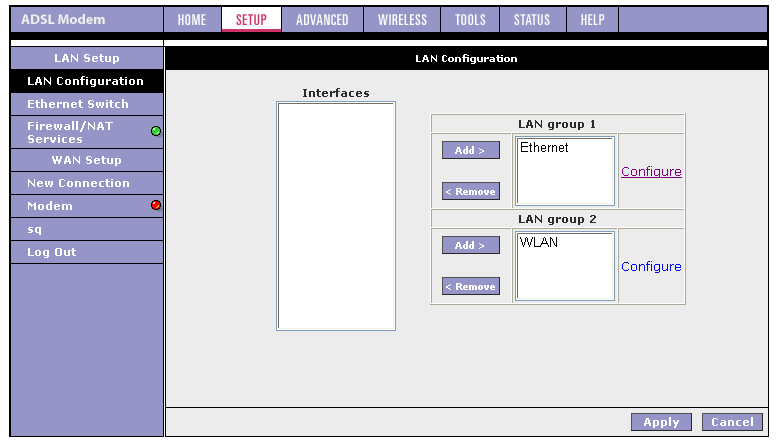Screen dimensions: 776x448
Task: Open Firewall/NAT Services page
Action: pos(70,132)
